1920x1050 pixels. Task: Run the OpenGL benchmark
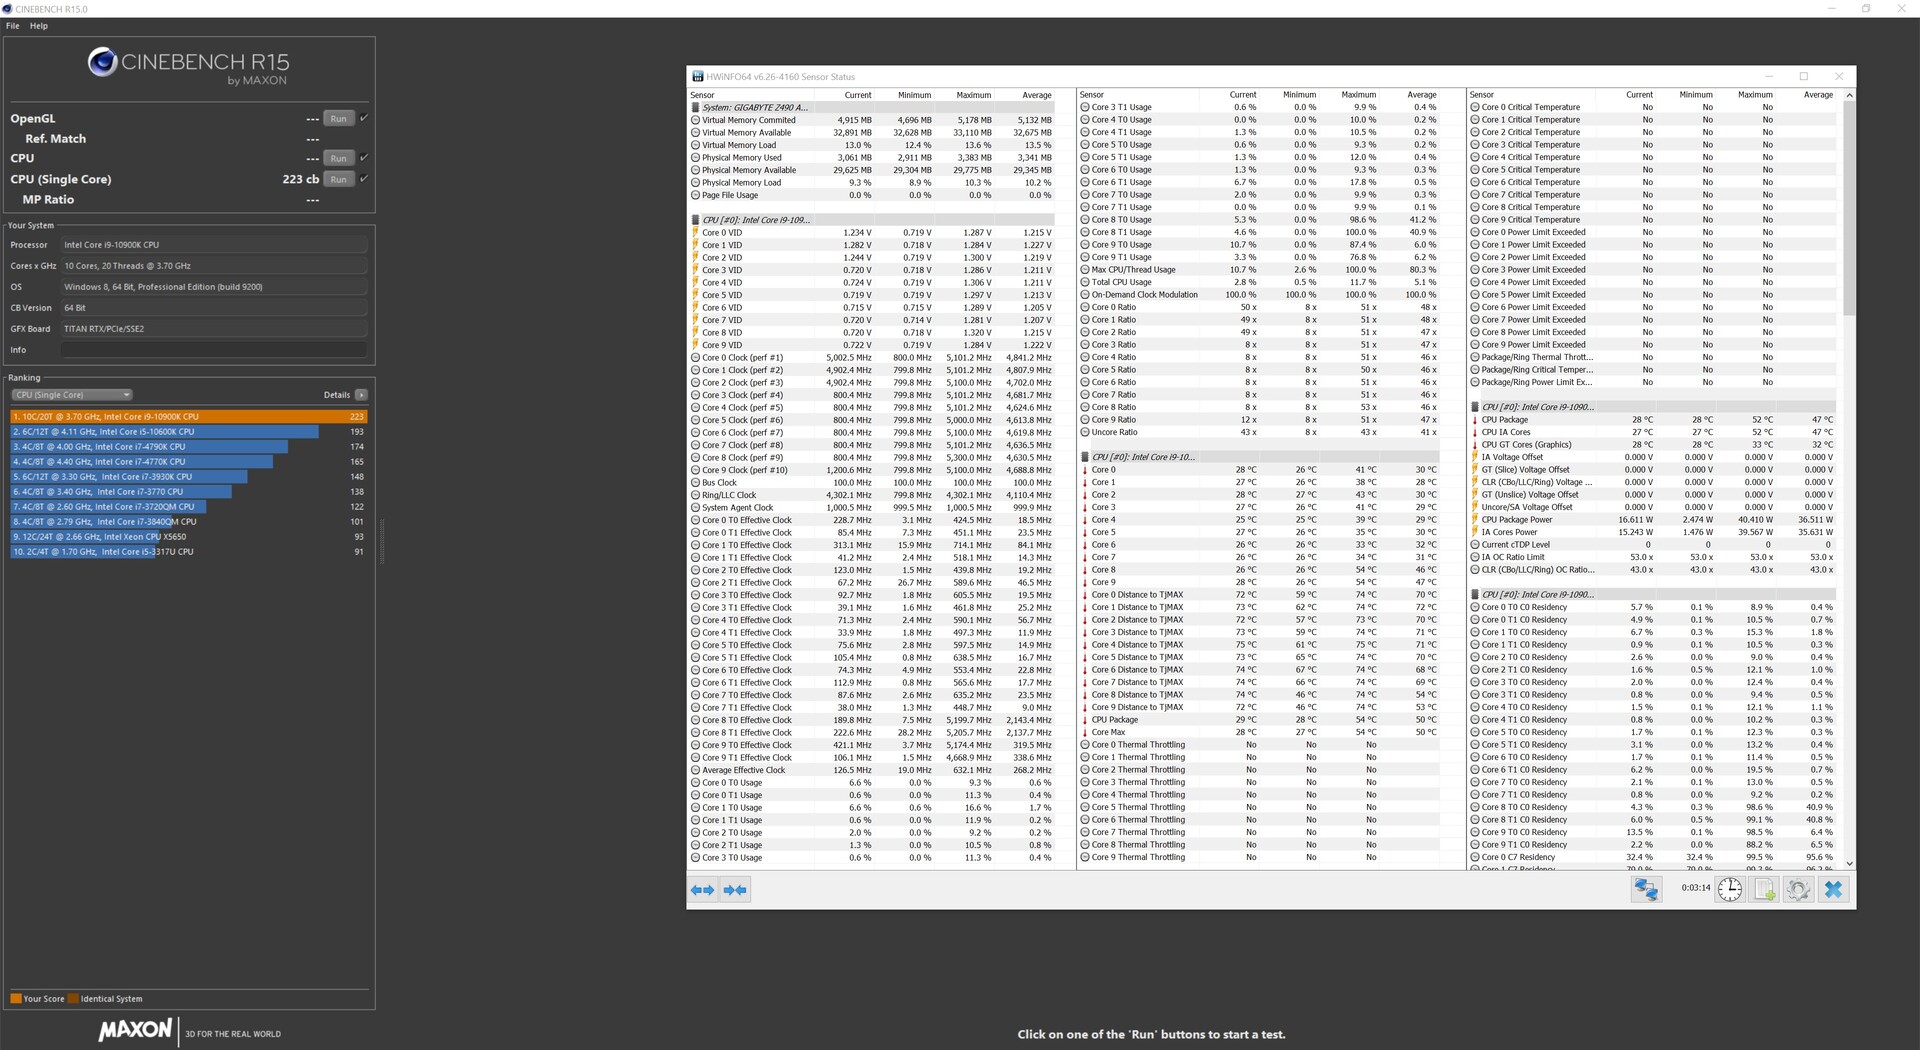pos(339,118)
